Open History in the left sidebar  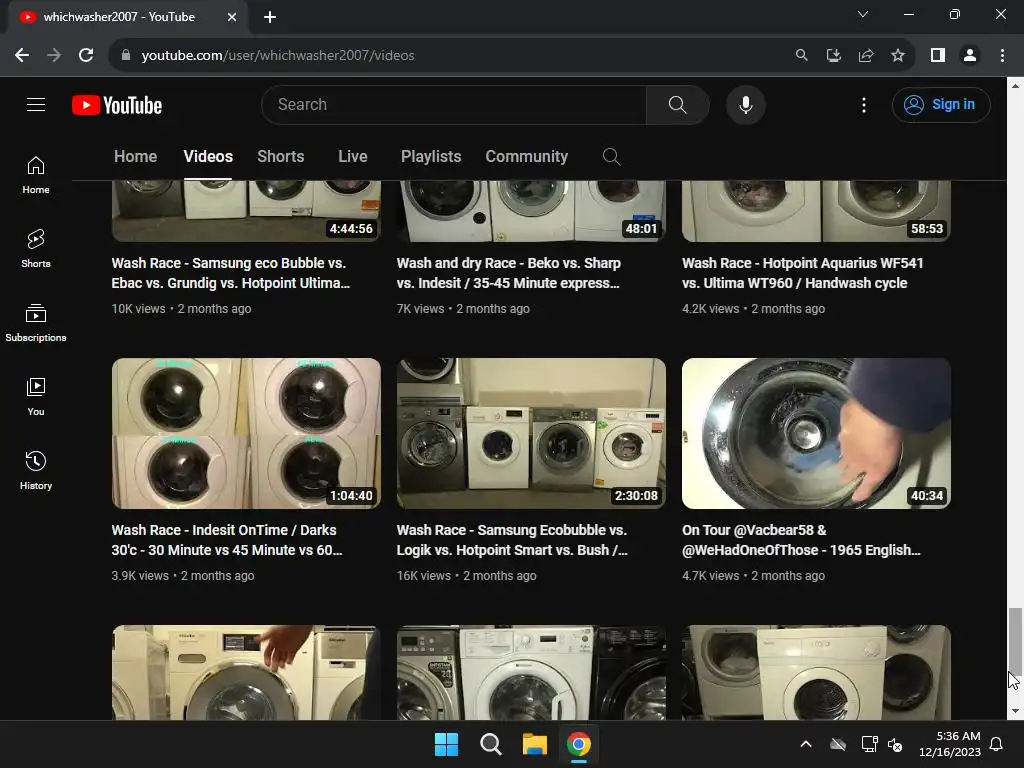tap(36, 470)
